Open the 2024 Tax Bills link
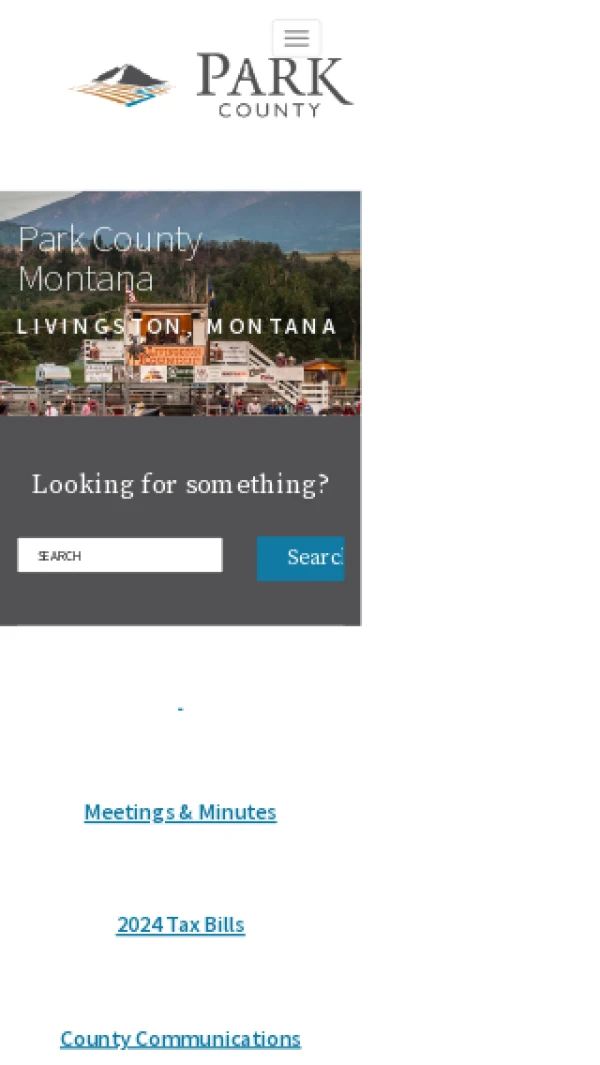Image resolution: width=600 pixels, height=1065 pixels. coord(180,924)
